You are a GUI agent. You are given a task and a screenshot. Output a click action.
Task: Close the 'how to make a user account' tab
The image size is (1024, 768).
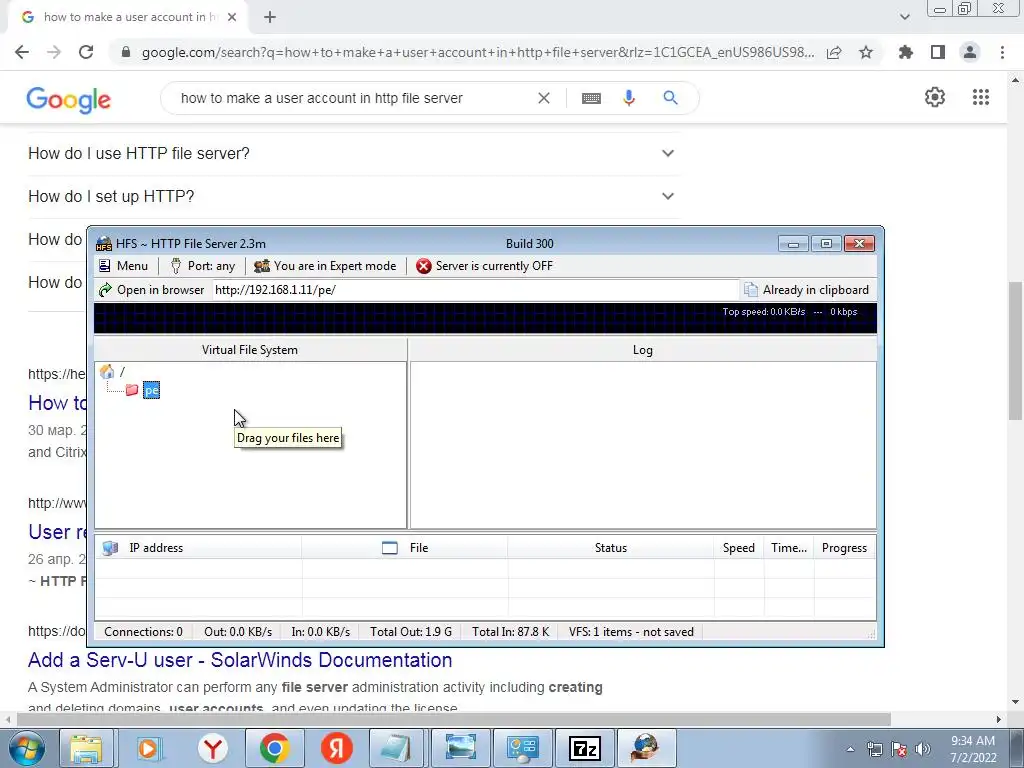[x=232, y=17]
